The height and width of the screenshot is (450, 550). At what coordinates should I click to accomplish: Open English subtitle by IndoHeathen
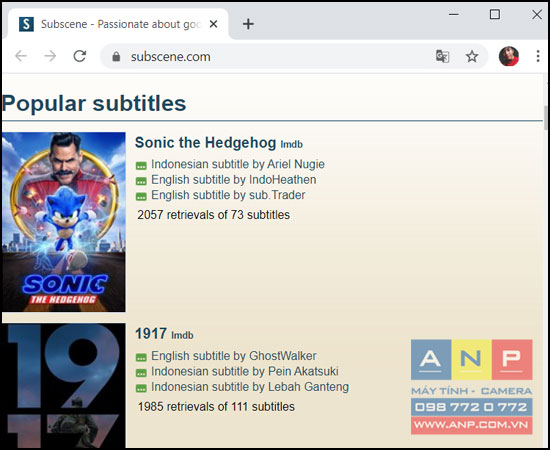click(234, 180)
